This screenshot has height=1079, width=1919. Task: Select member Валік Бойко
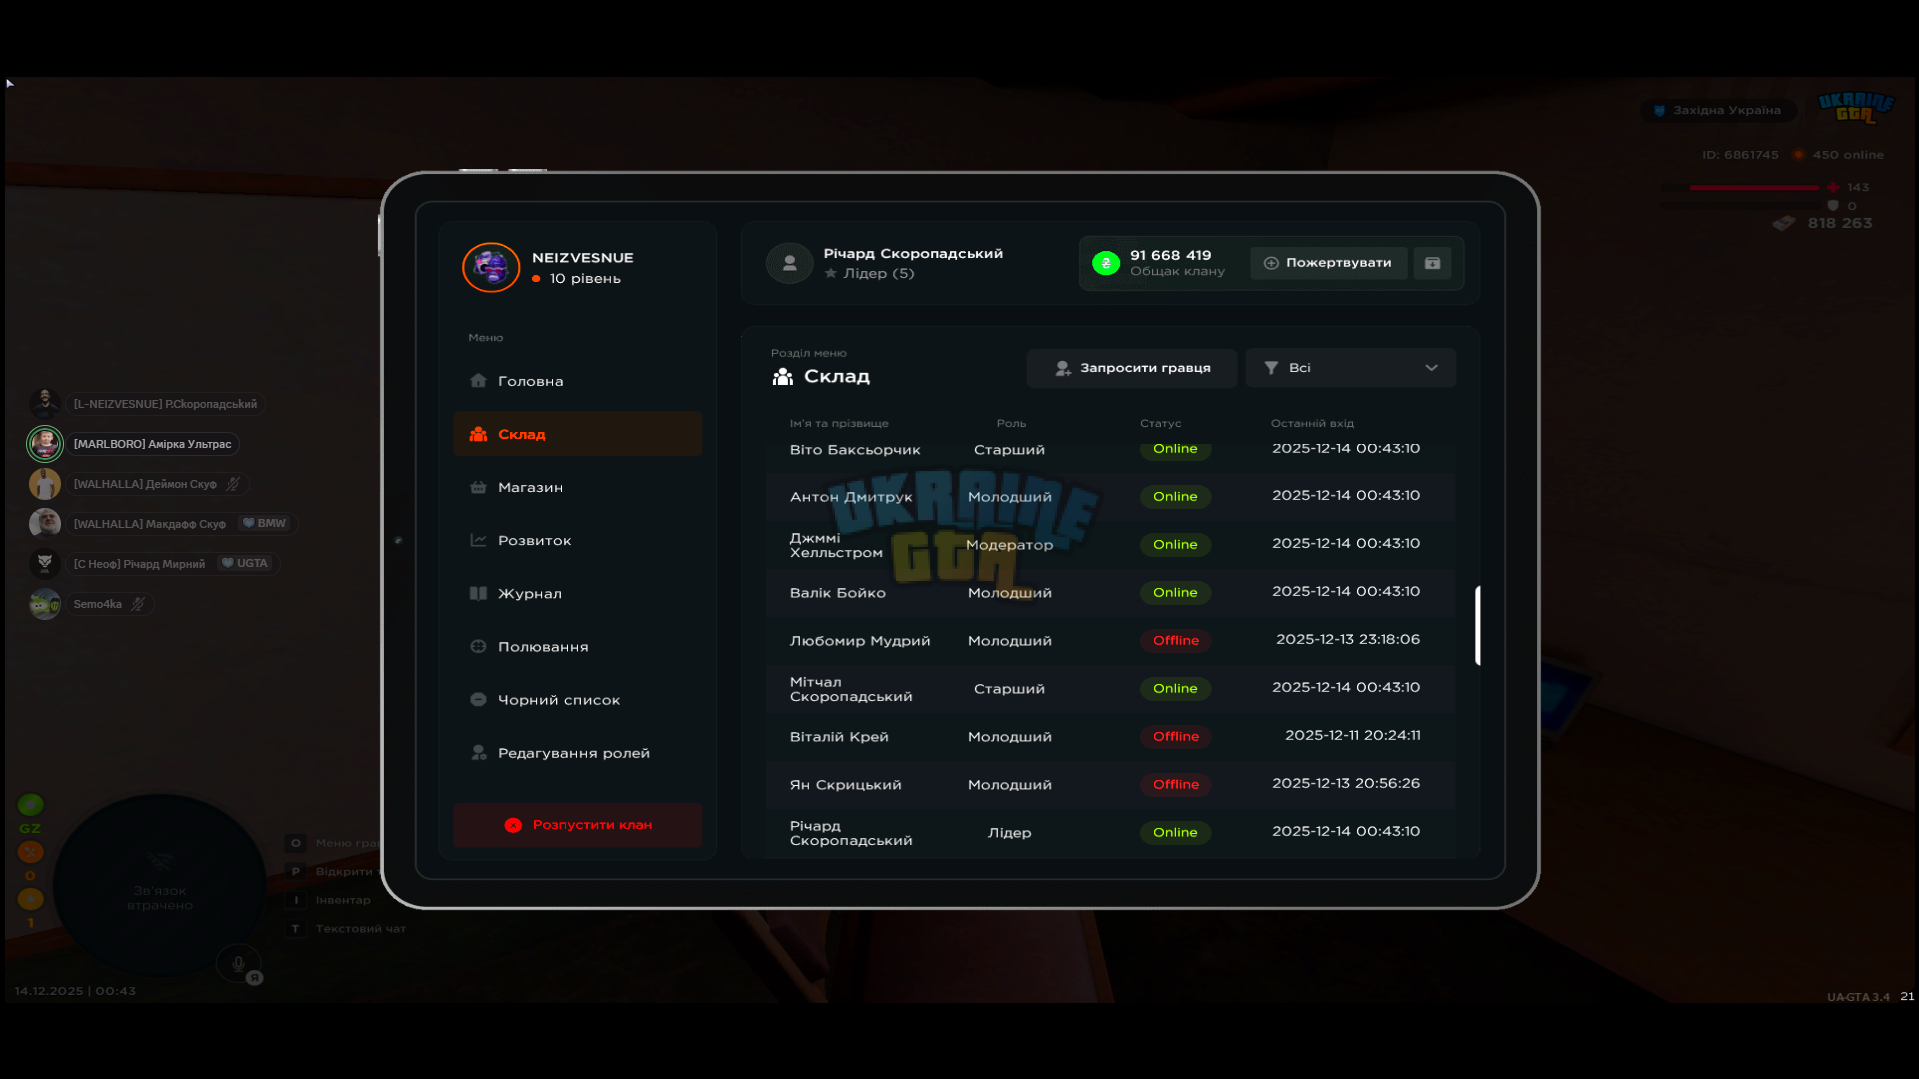(x=1110, y=592)
